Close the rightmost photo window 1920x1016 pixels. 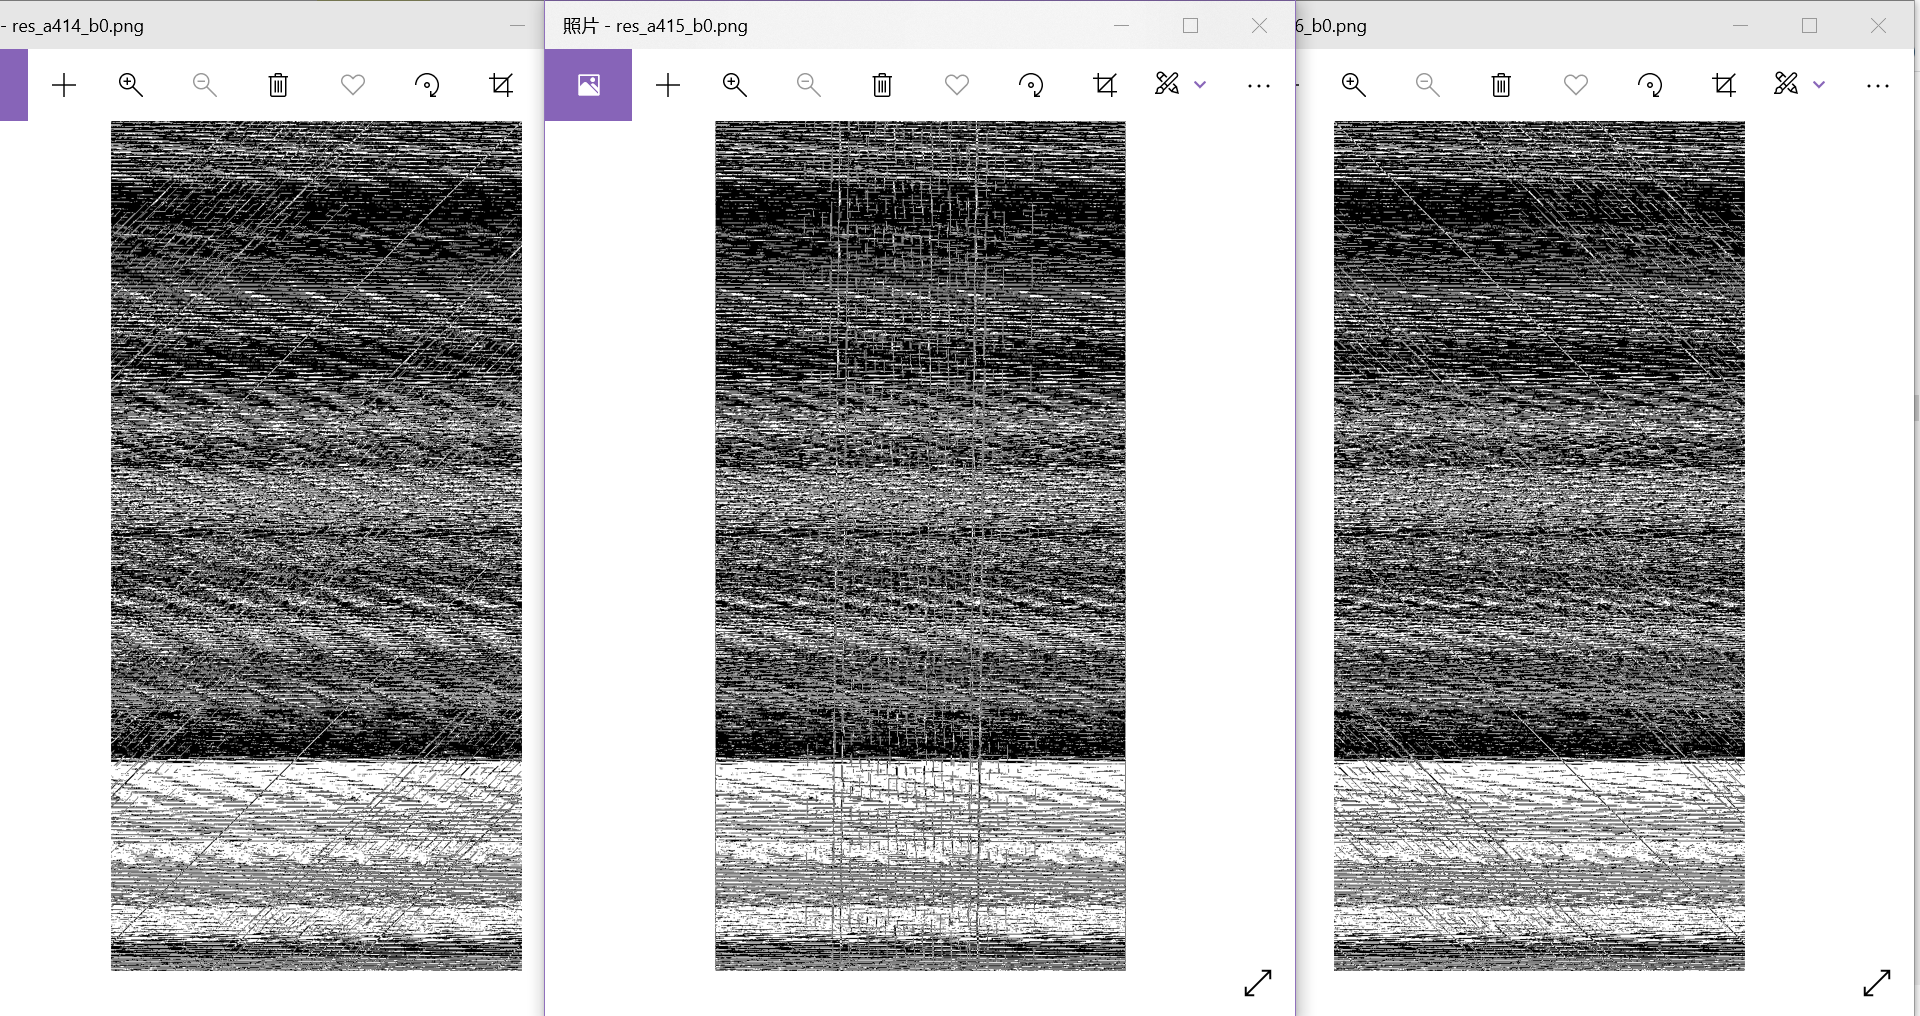1878,26
